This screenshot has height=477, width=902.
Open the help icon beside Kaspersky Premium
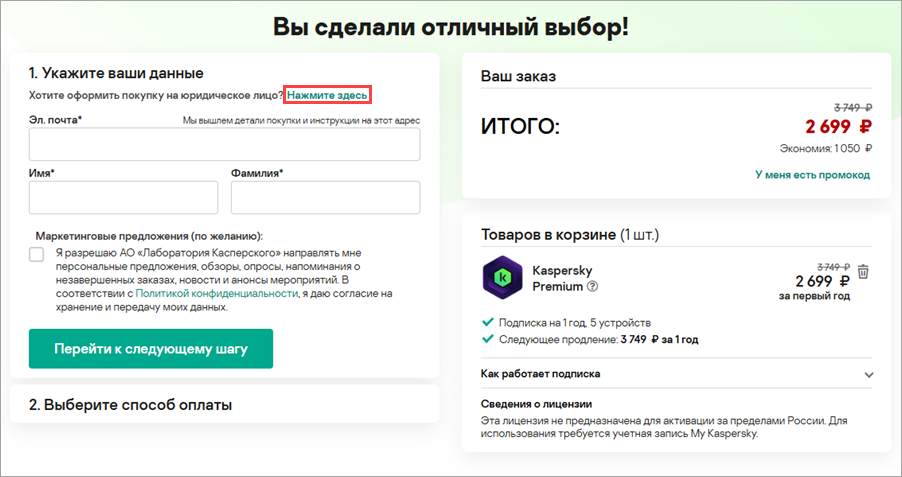[x=592, y=287]
